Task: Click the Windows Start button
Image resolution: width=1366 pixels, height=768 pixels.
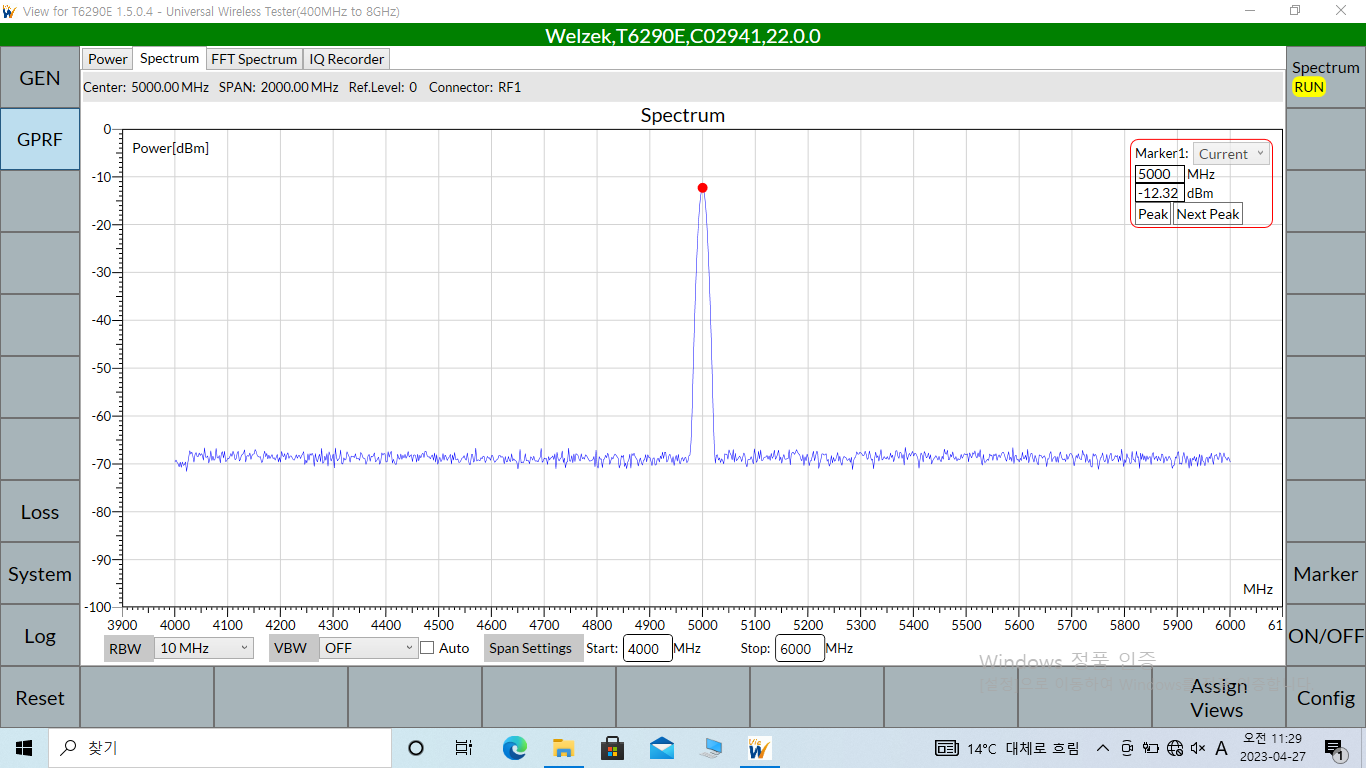Action: [24, 748]
